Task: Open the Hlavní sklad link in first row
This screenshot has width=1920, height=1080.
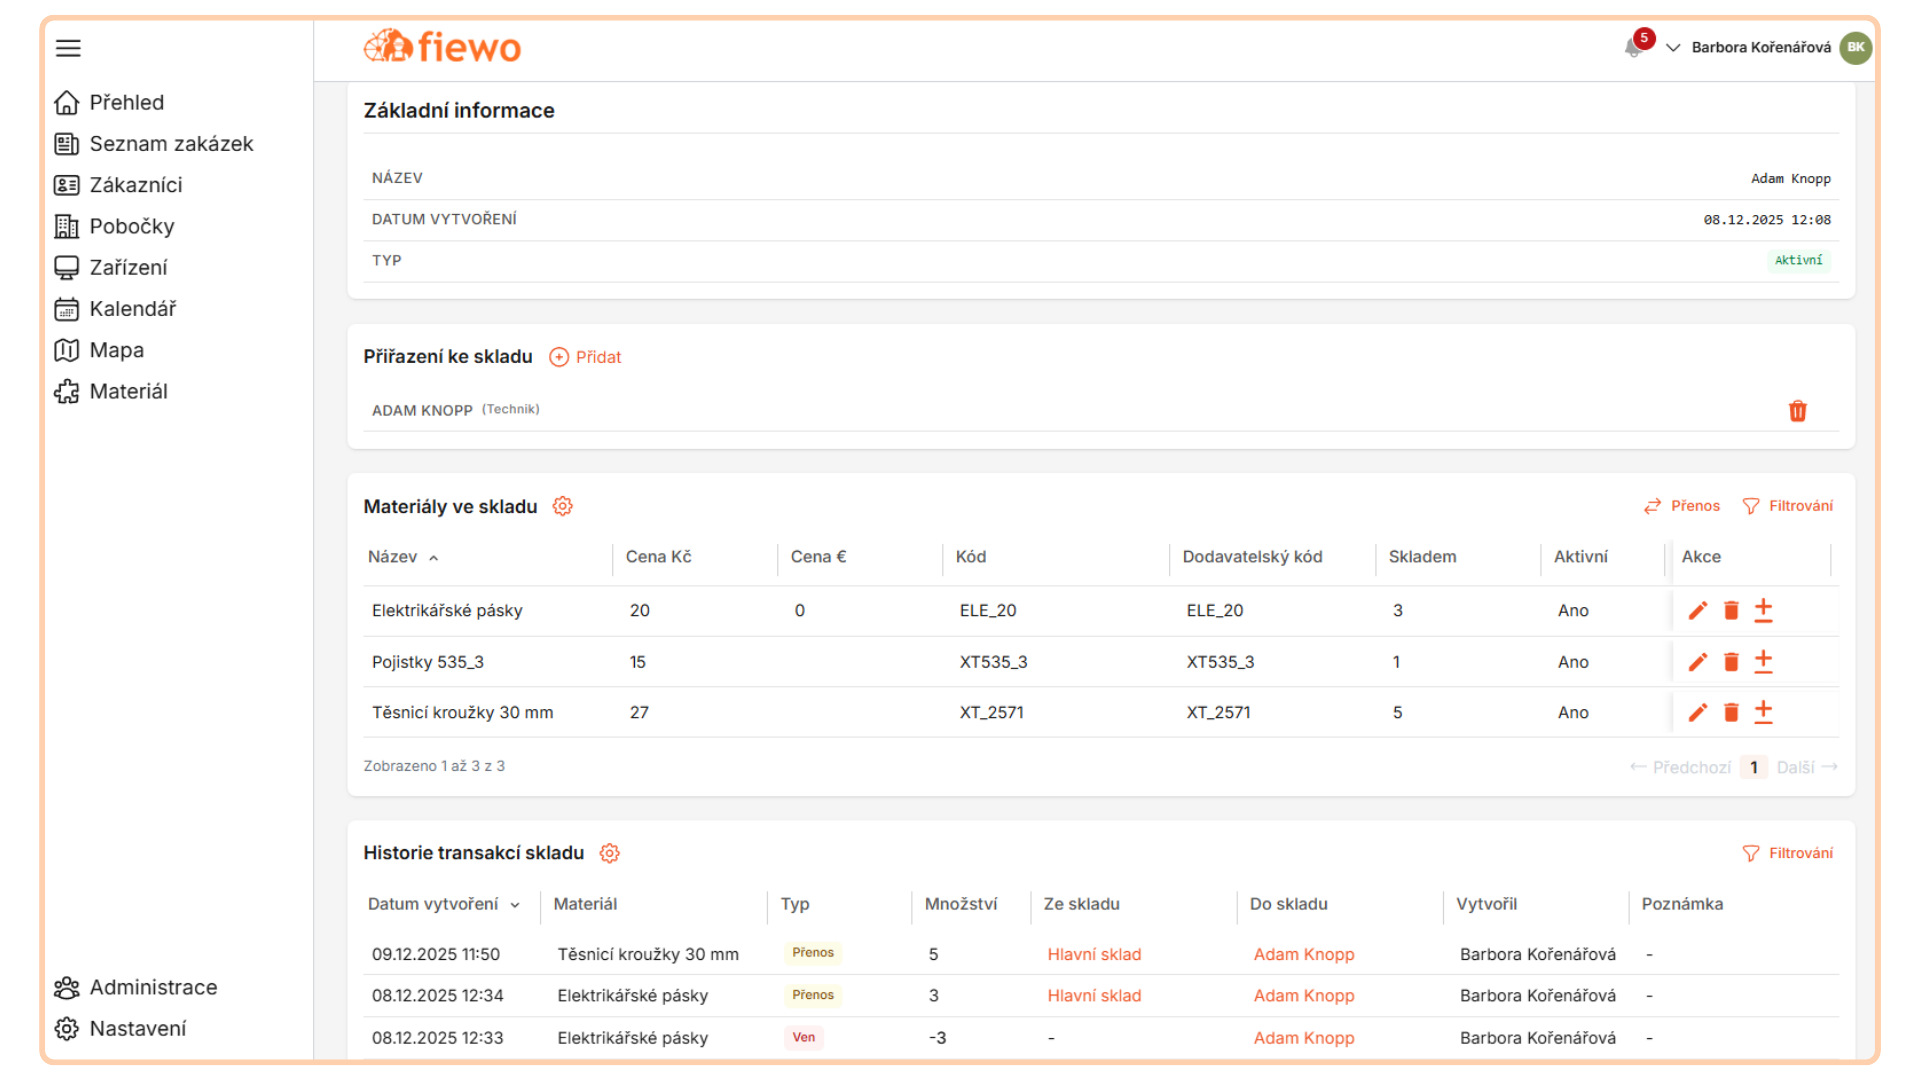Action: click(1094, 955)
